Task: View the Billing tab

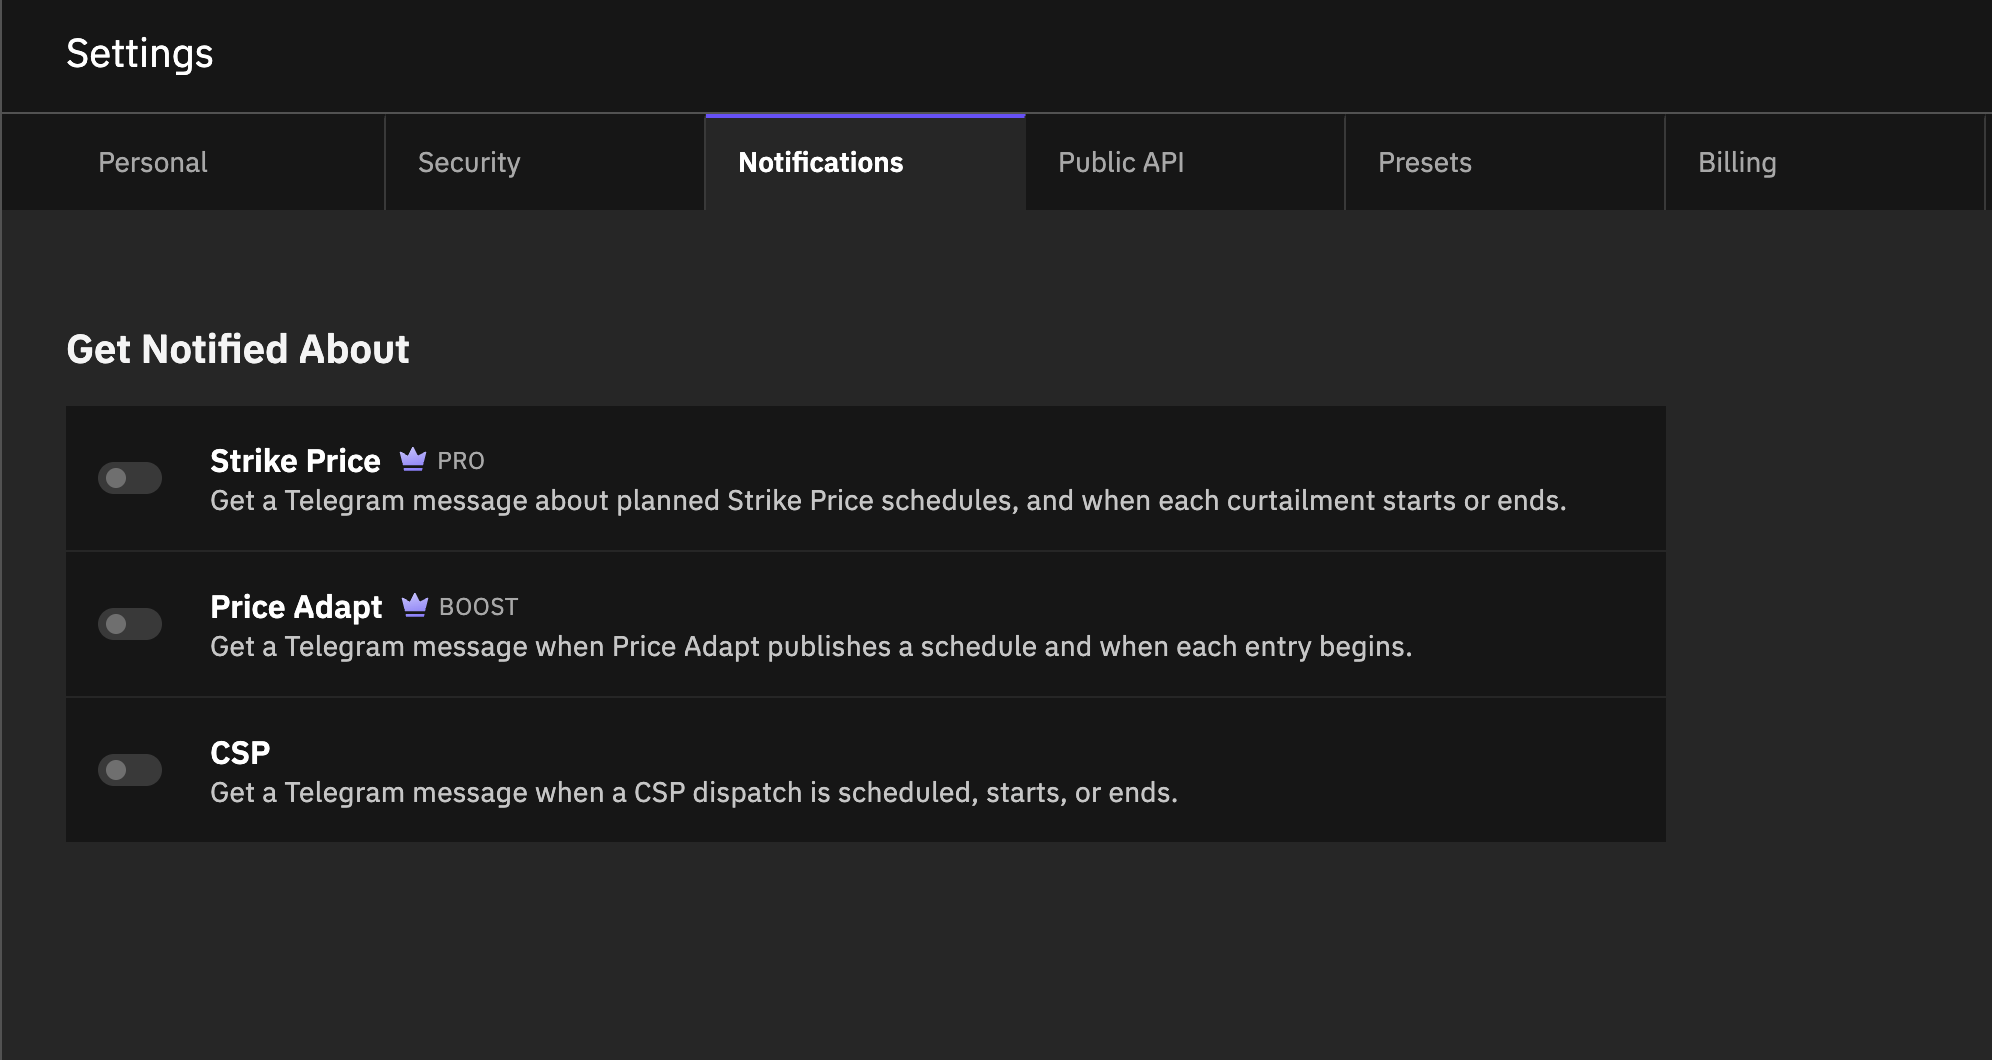Action: (x=1825, y=162)
